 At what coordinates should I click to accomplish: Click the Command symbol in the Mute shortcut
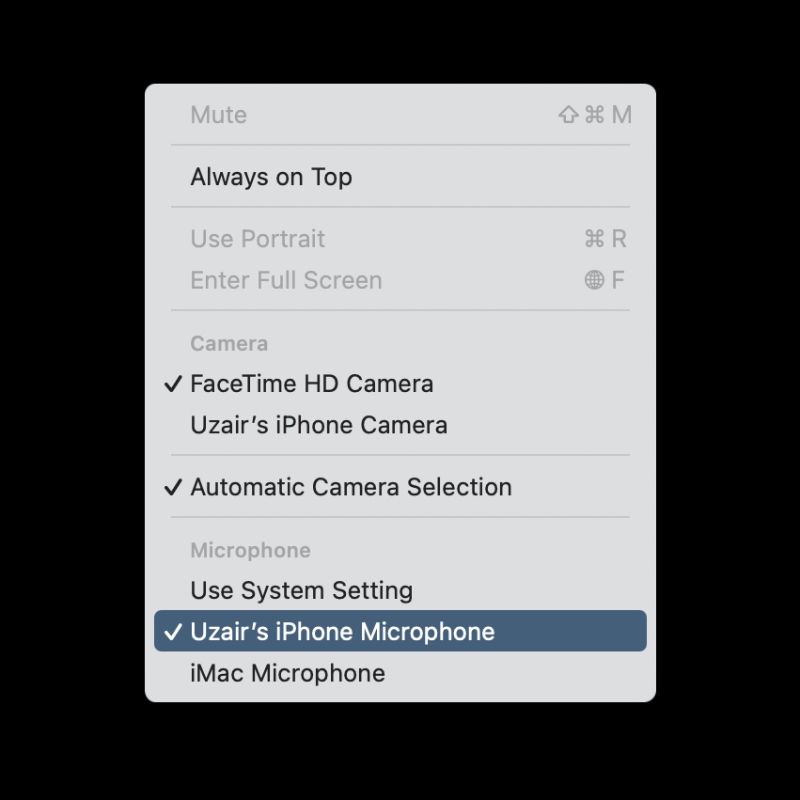click(595, 115)
